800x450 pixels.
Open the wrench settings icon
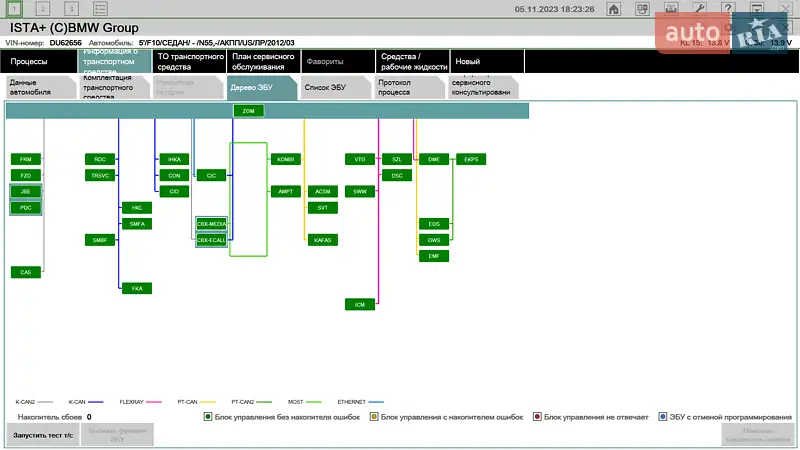(700, 8)
